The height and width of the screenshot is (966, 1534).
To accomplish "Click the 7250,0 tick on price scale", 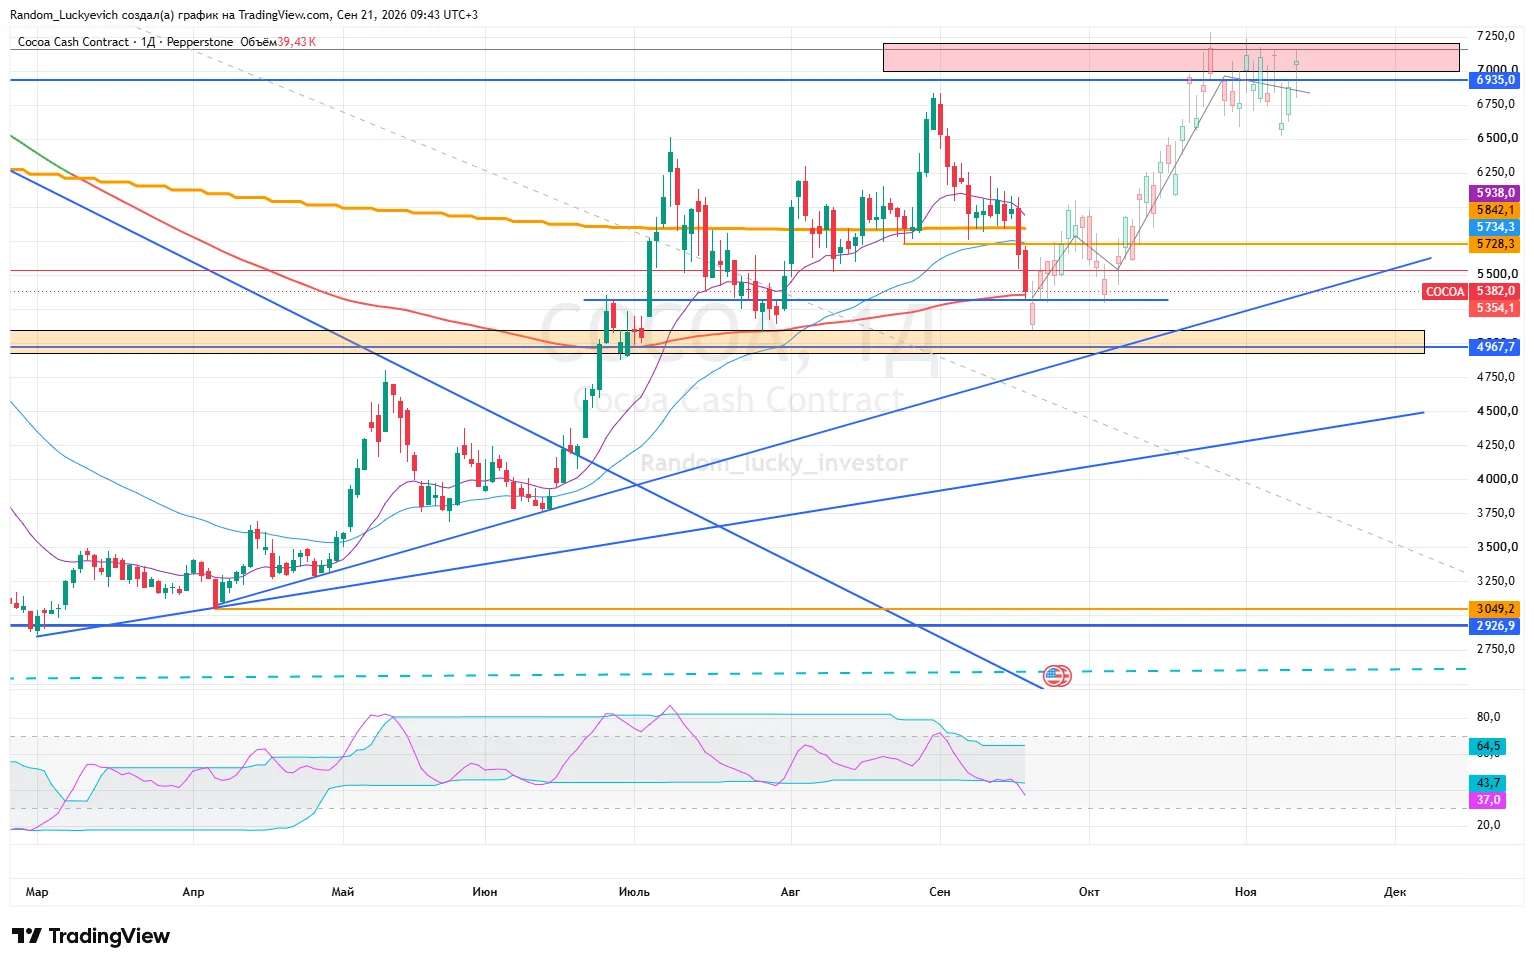I will pos(1496,36).
